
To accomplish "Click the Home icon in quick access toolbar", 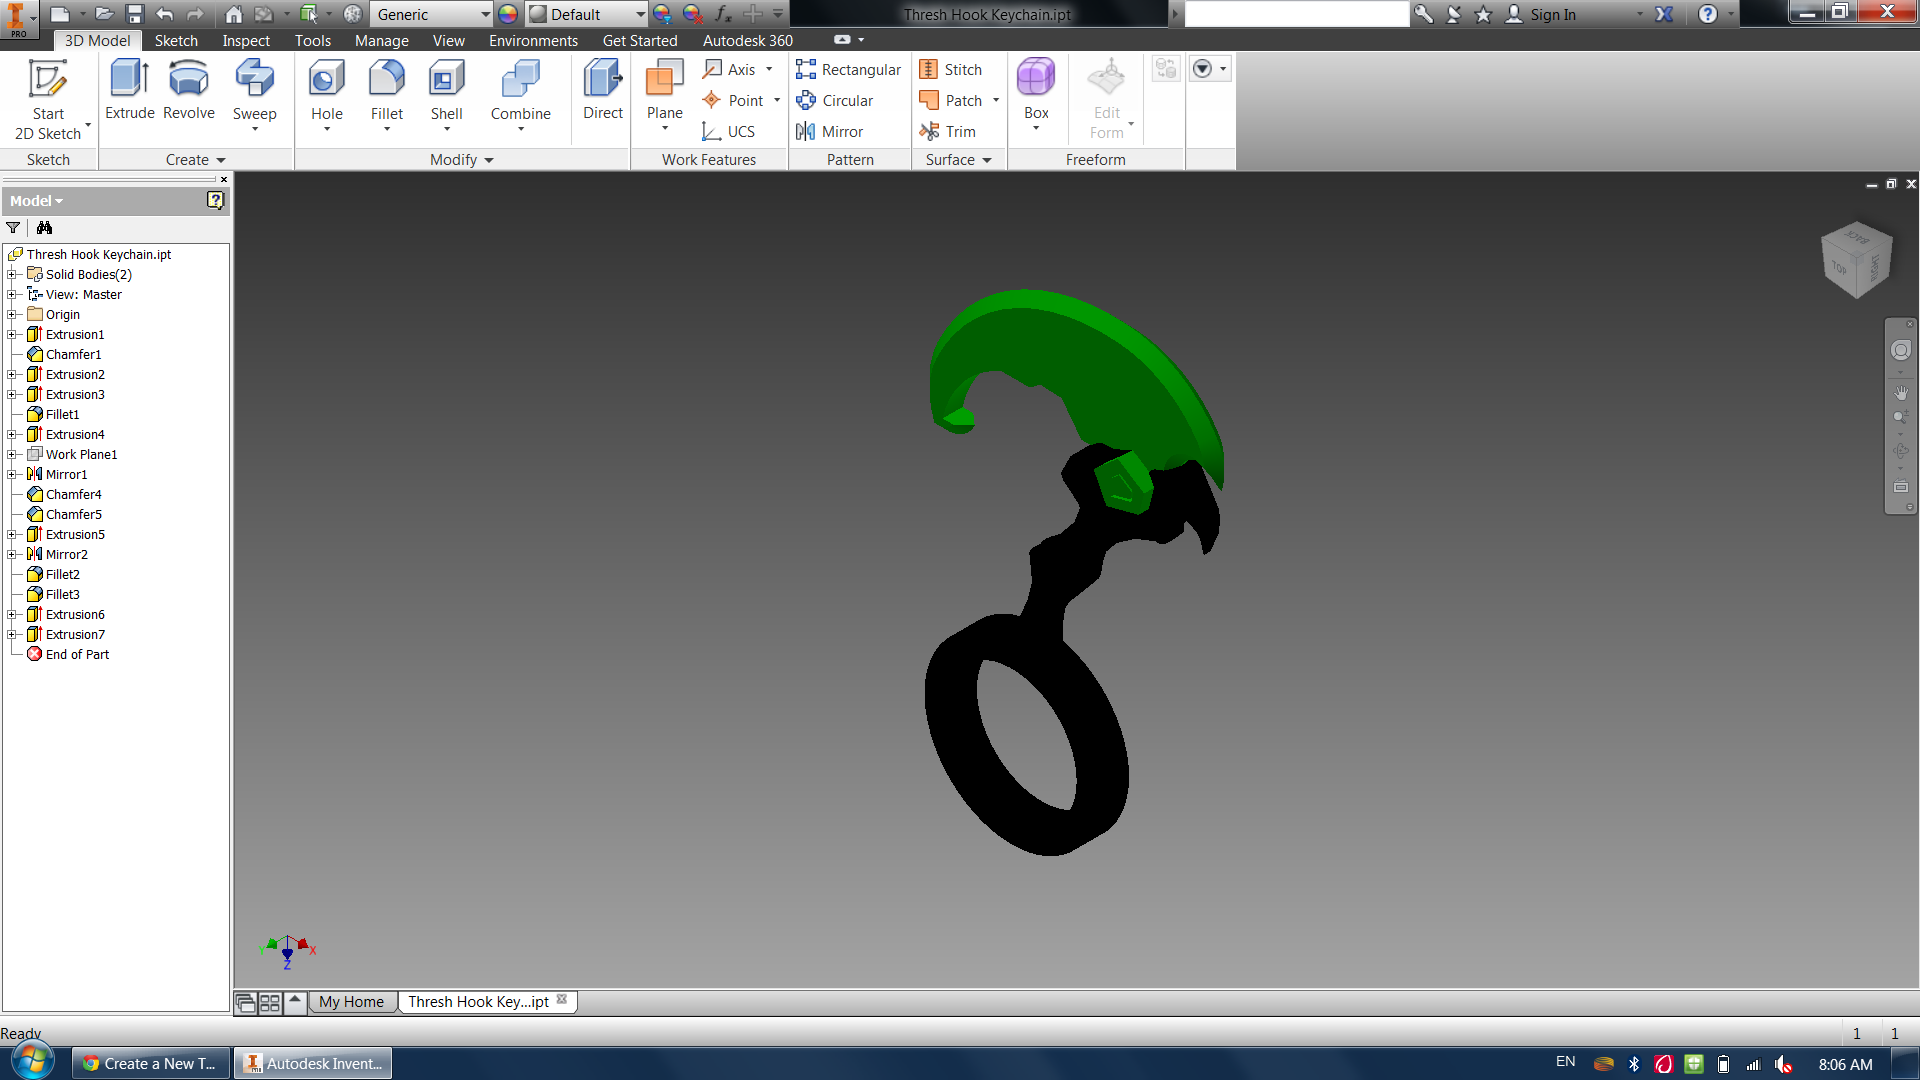I will coord(233,14).
